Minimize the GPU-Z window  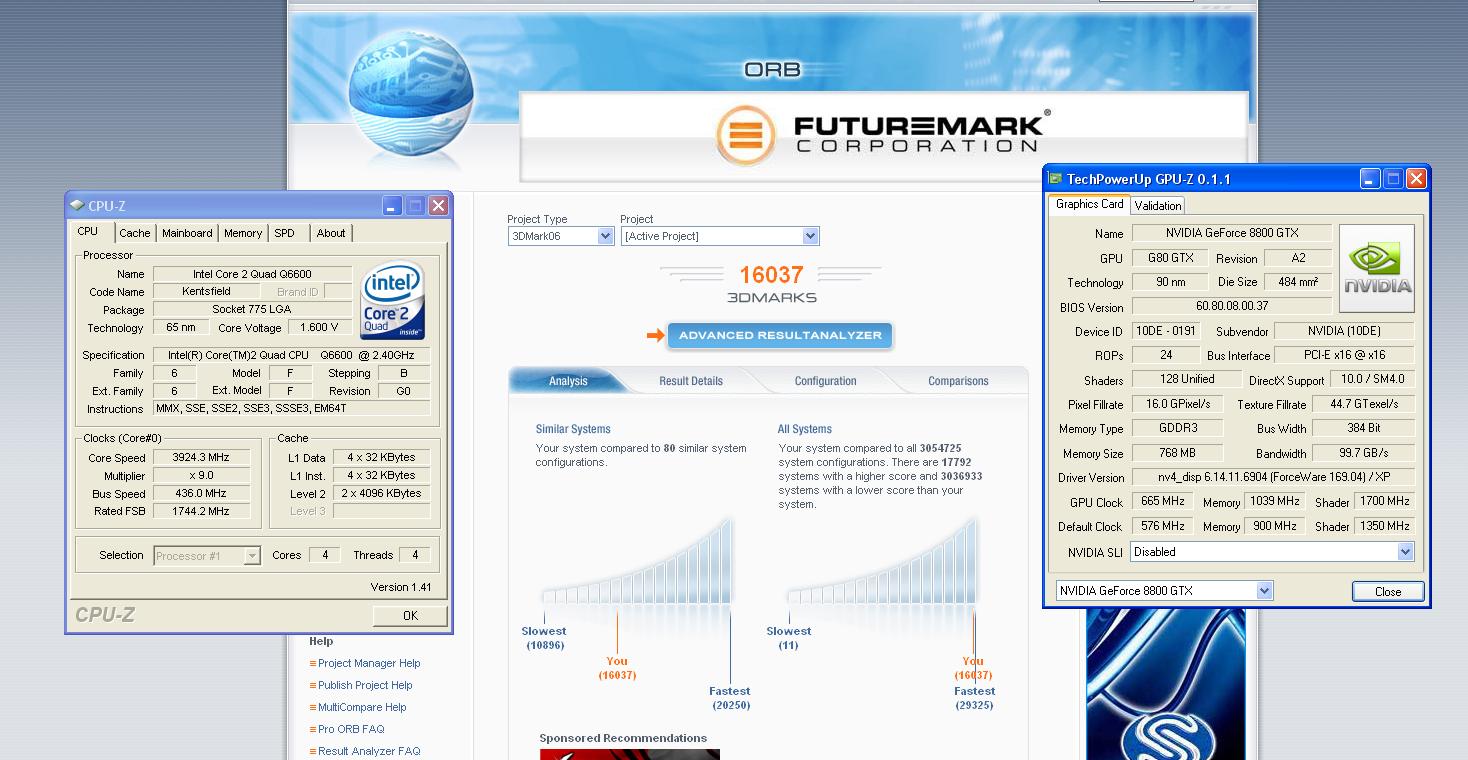[x=1370, y=179]
